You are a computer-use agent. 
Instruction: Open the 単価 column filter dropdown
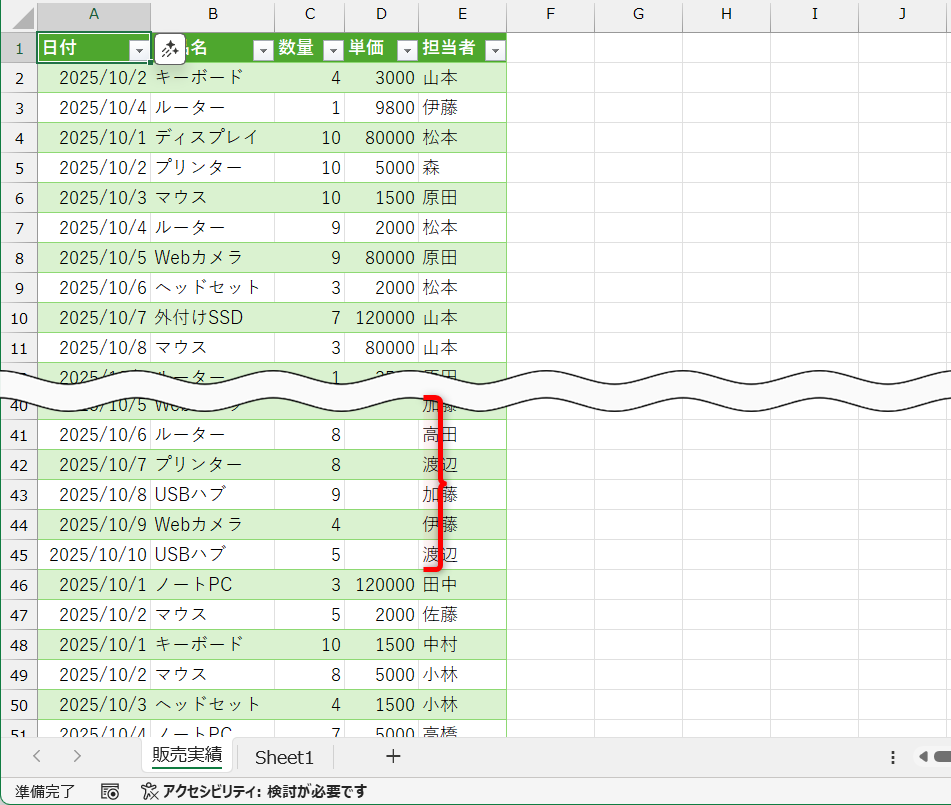(x=407, y=50)
